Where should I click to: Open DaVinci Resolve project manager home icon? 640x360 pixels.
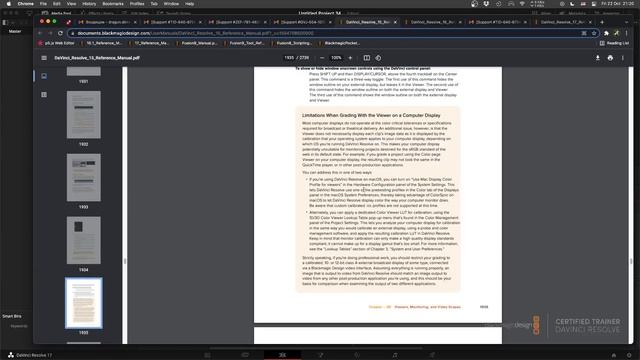613,355
